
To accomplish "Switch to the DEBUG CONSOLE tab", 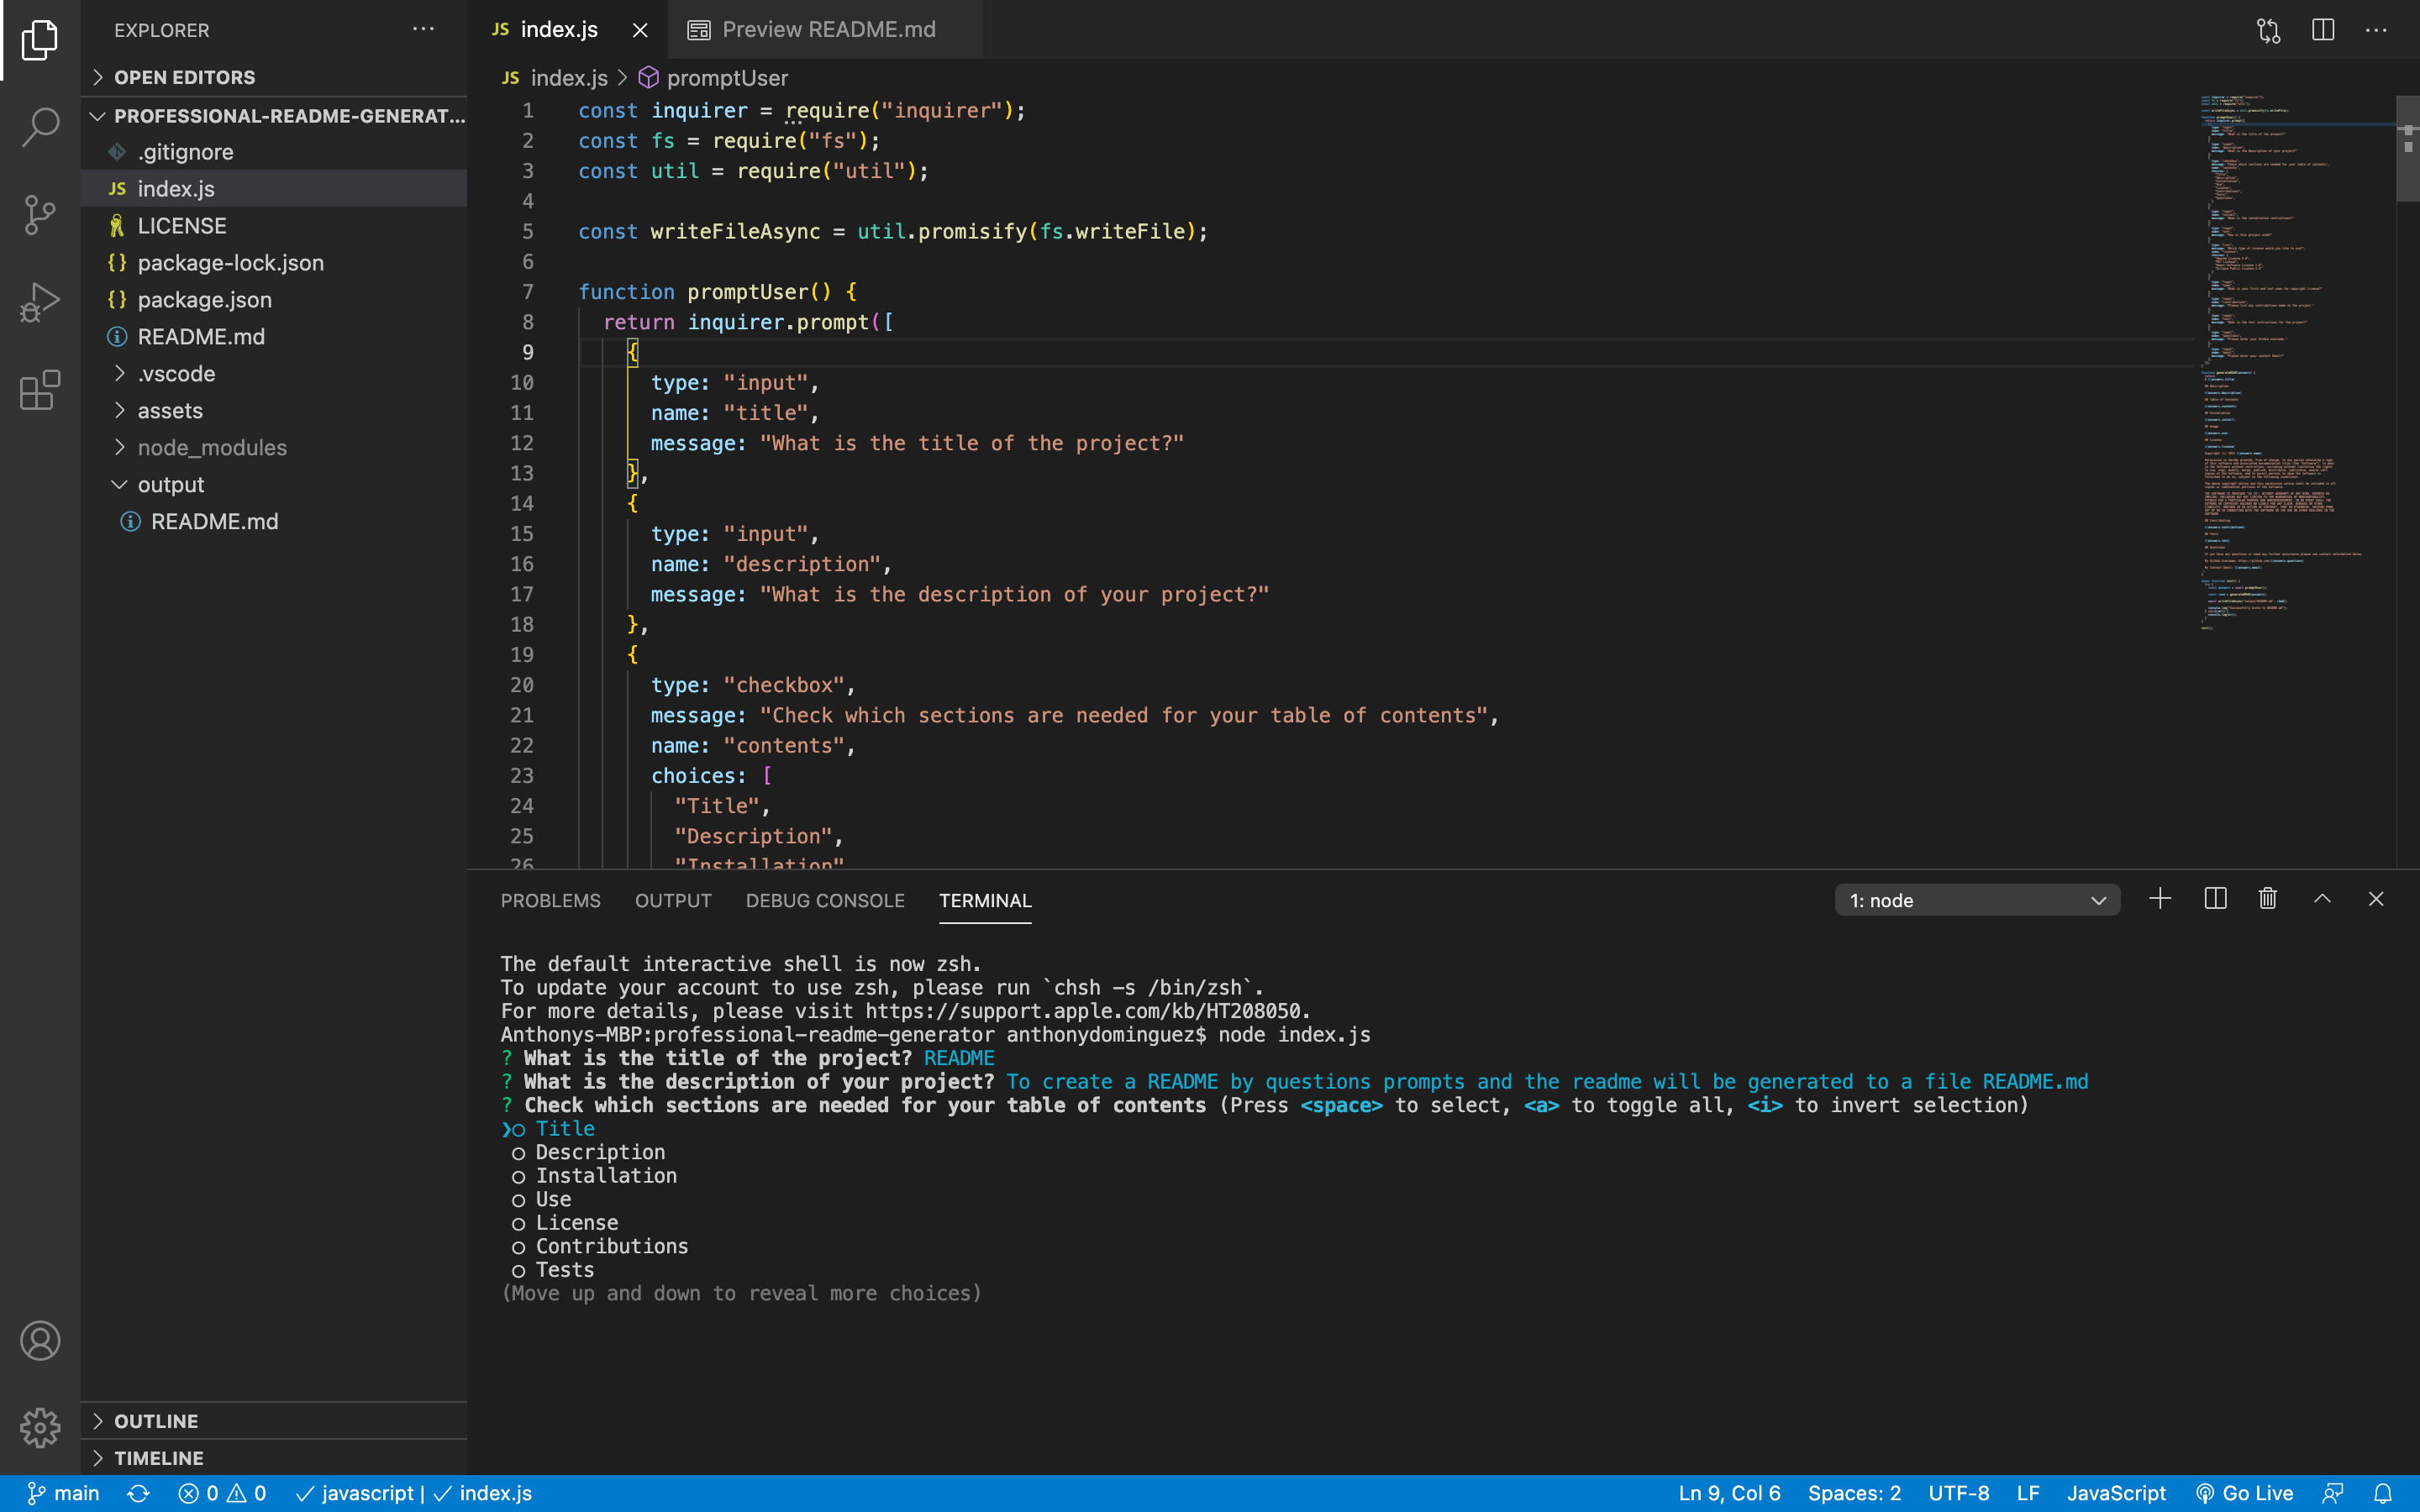I will point(824,900).
